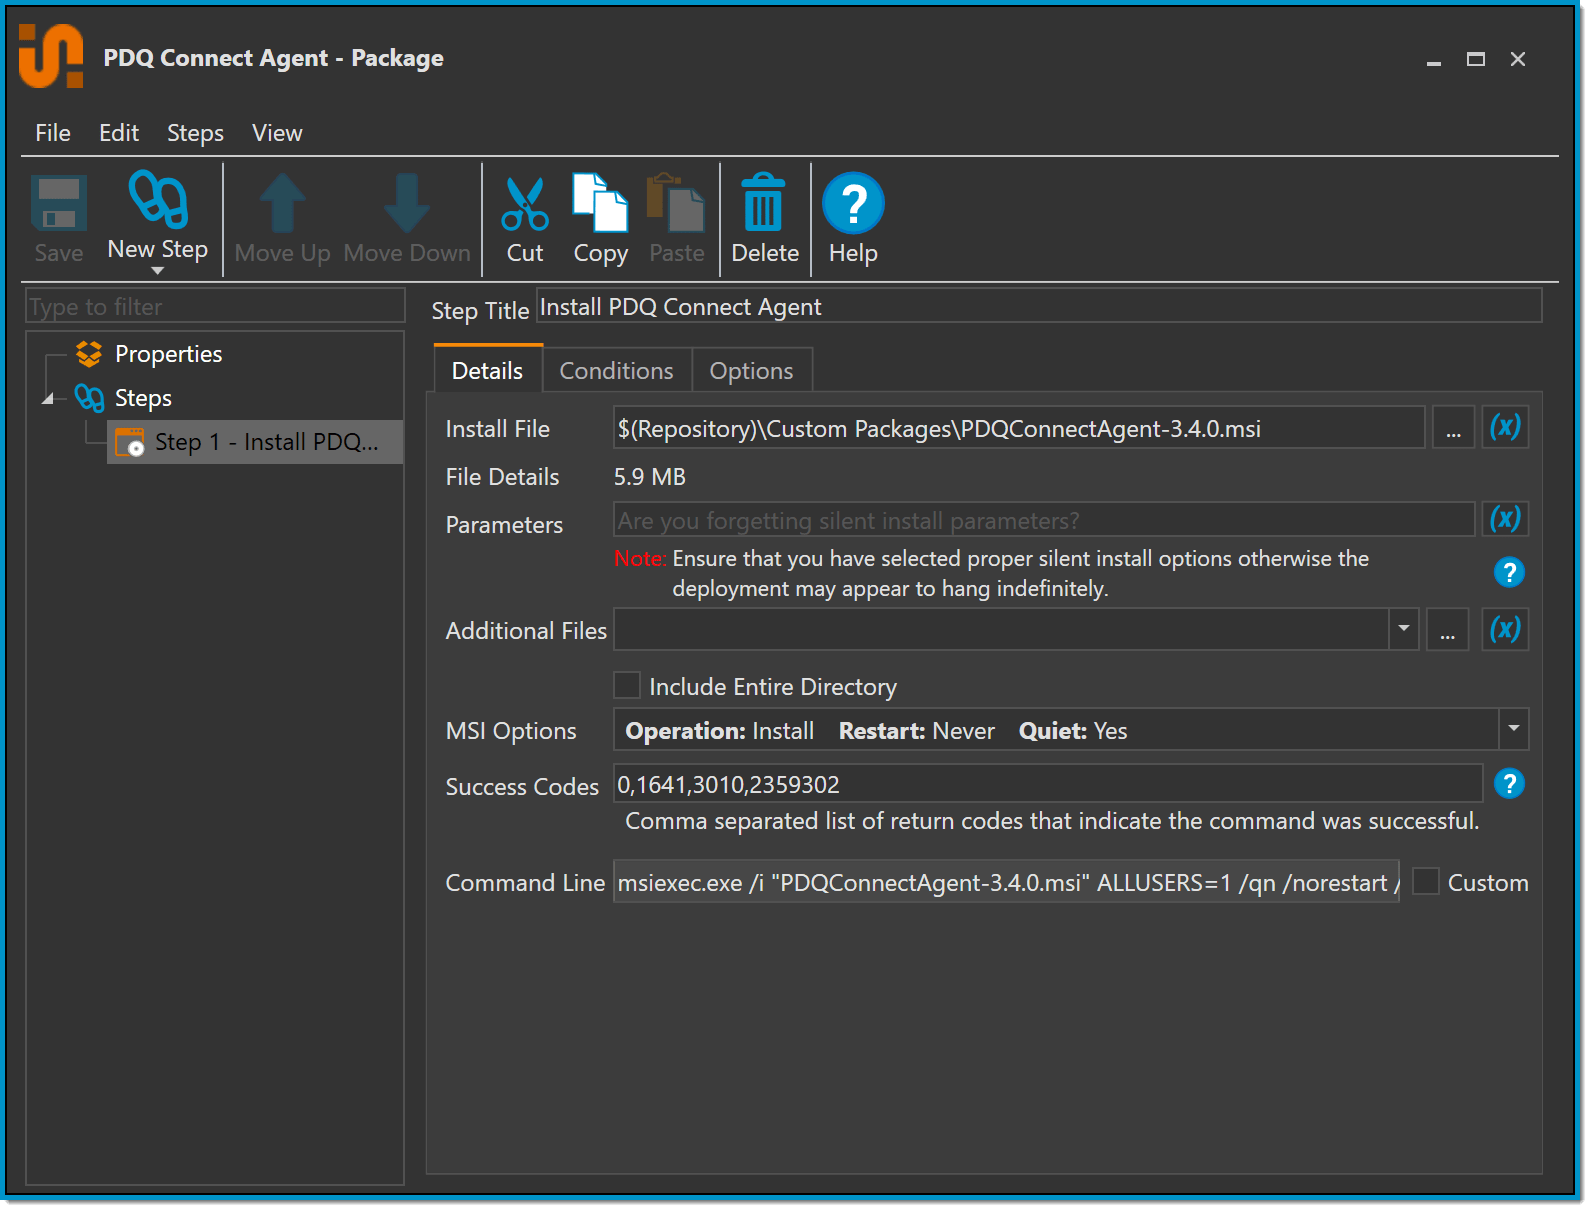Insert a variable into the Install File field
Screen dimensions: 1590x1210
pyautogui.click(x=1505, y=428)
